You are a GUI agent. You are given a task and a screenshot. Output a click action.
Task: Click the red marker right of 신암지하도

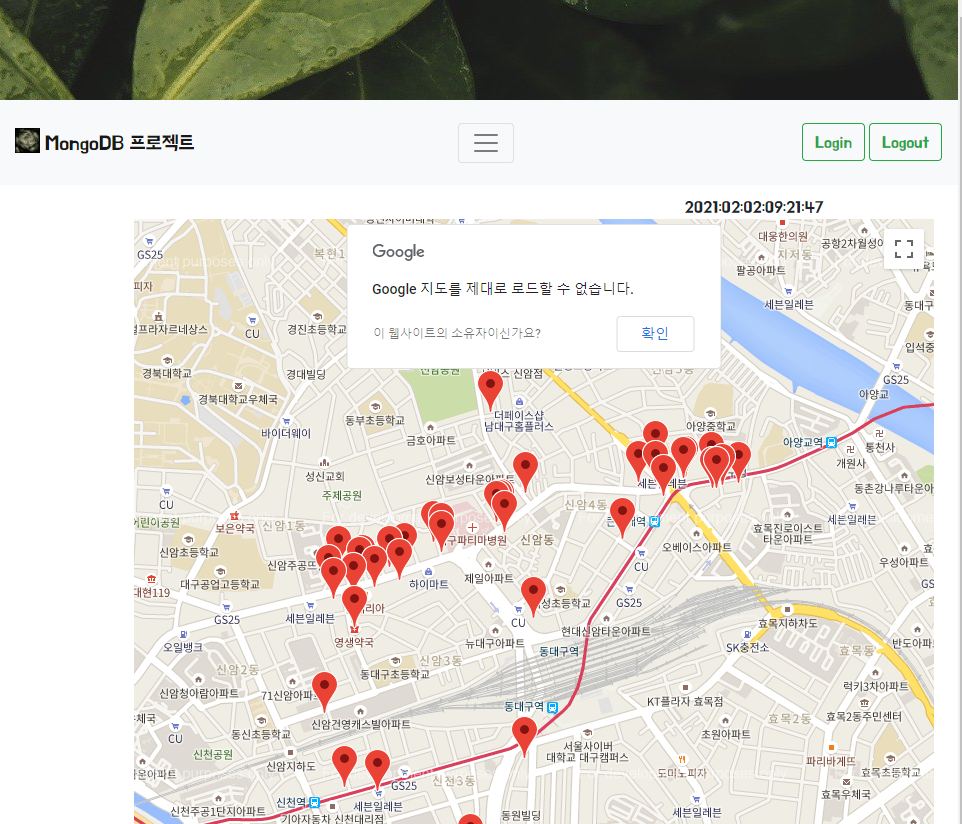tap(344, 766)
